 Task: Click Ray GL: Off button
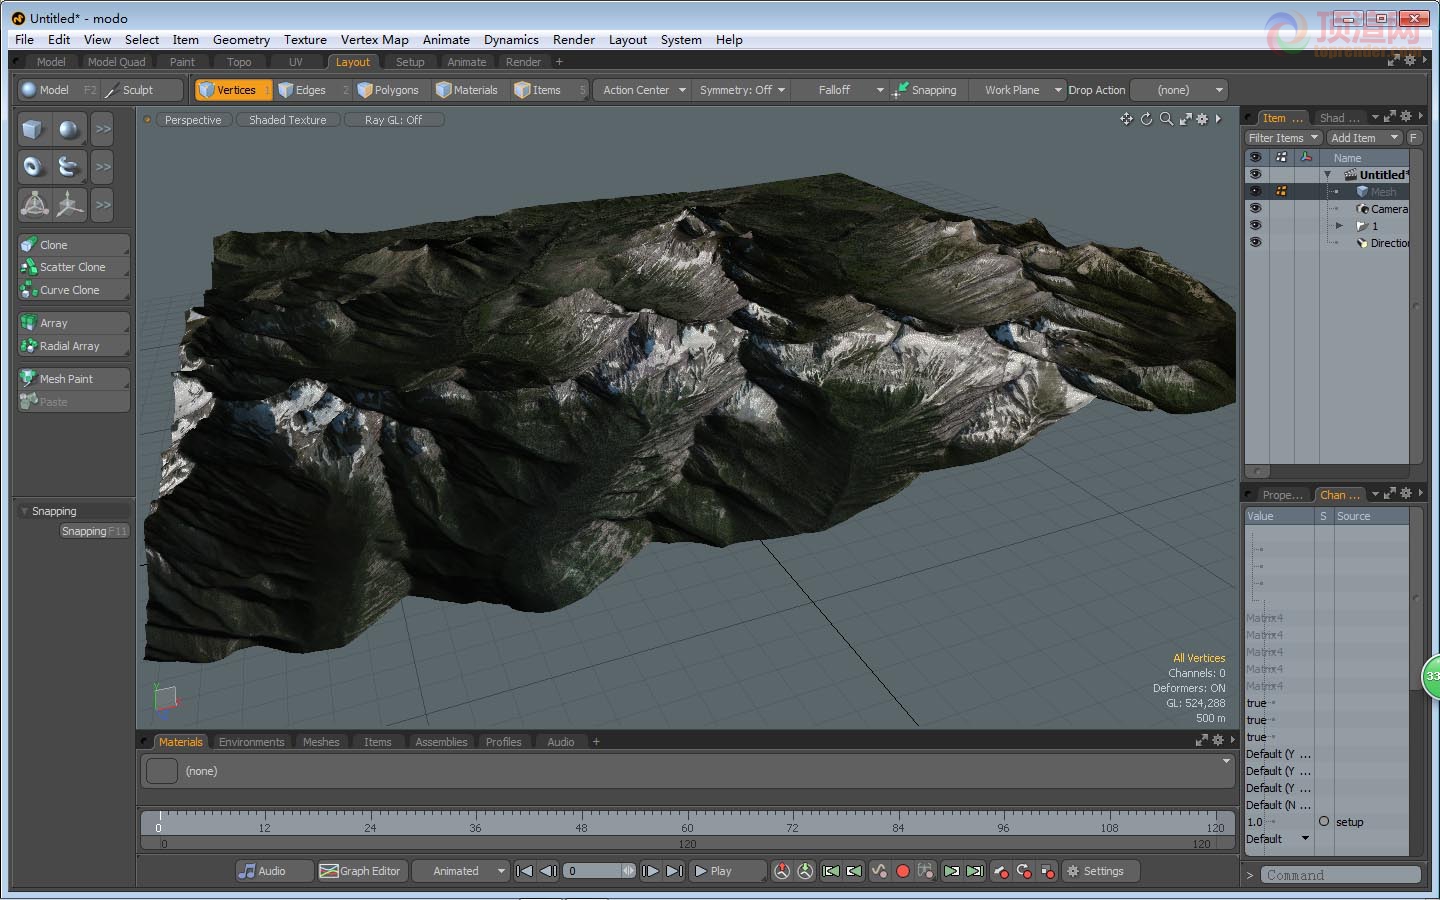(393, 120)
